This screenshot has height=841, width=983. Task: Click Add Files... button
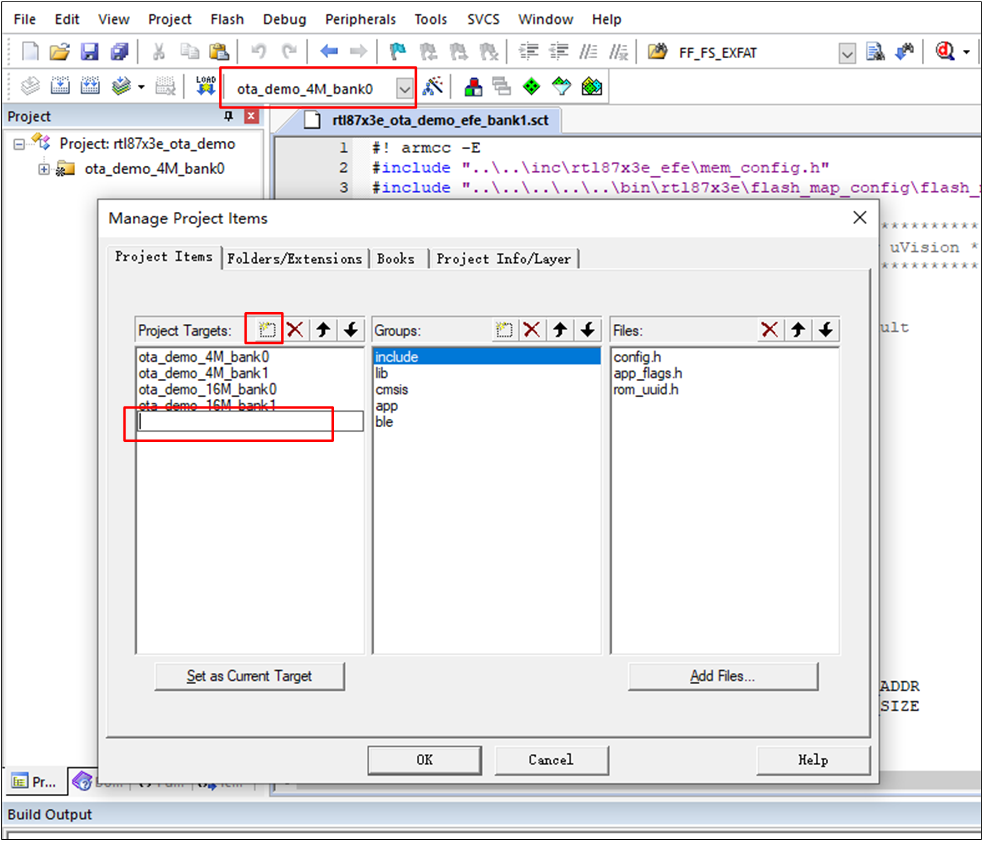click(x=723, y=676)
